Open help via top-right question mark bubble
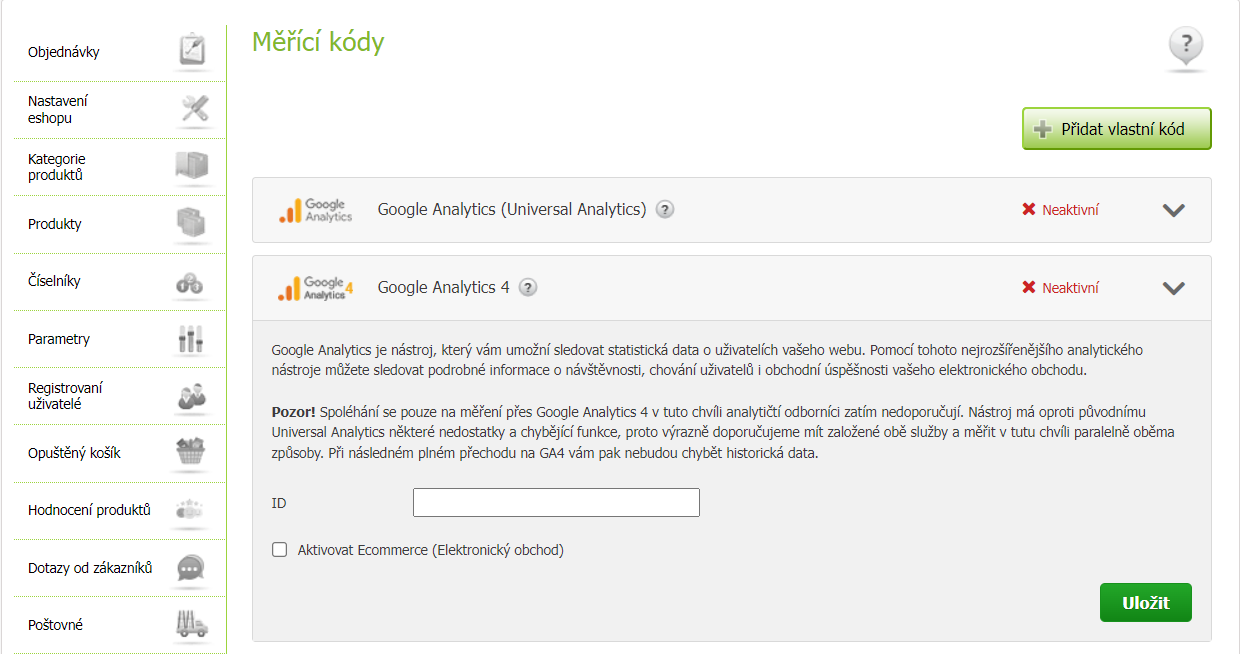Image resolution: width=1240 pixels, height=654 pixels. click(x=1186, y=46)
